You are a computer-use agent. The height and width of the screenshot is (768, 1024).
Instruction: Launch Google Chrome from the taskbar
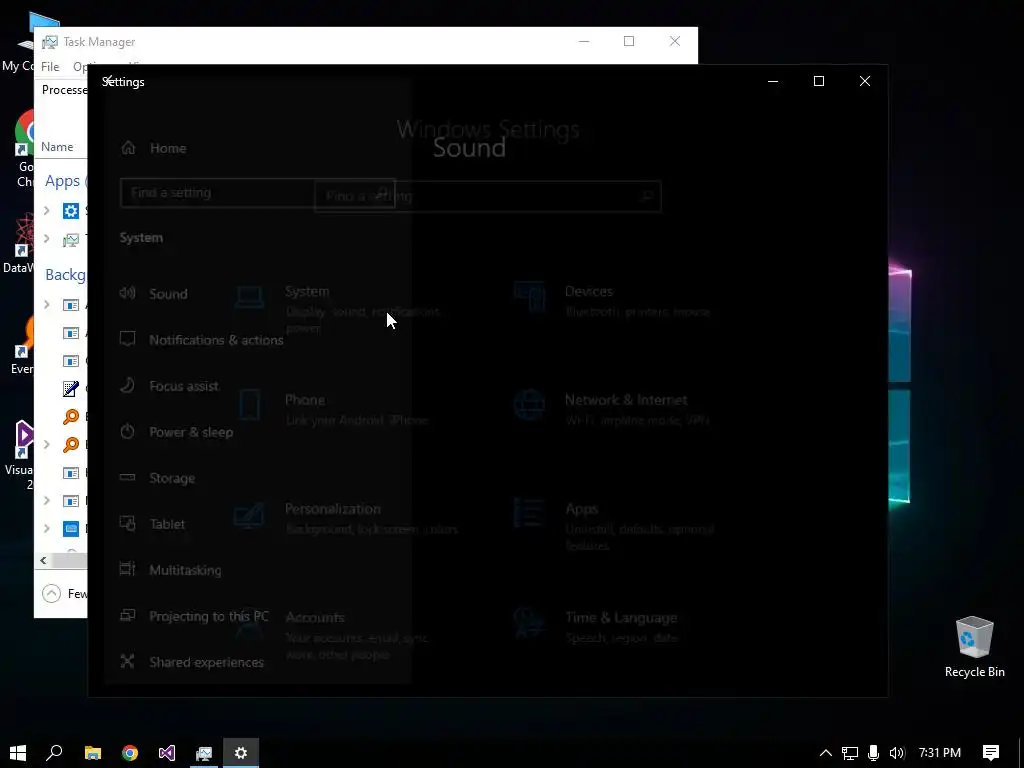click(x=130, y=753)
